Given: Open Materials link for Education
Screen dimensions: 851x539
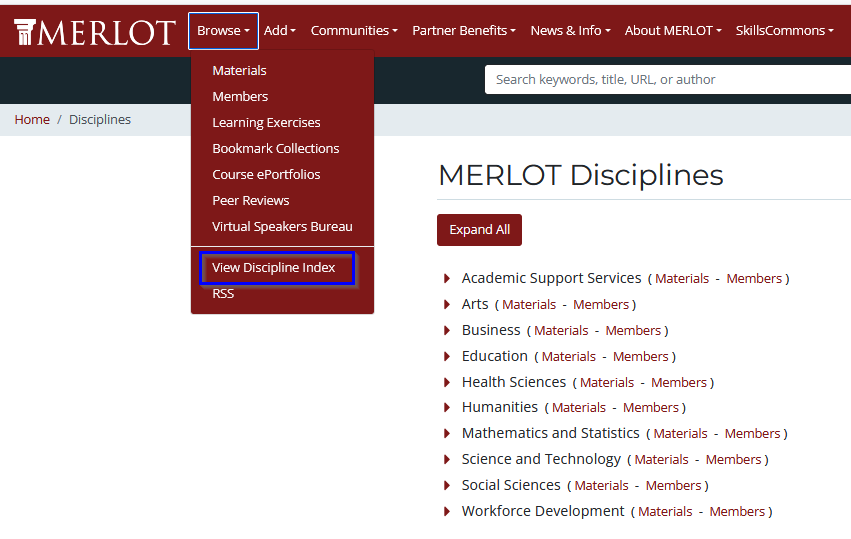Looking at the screenshot, I should click(568, 357).
